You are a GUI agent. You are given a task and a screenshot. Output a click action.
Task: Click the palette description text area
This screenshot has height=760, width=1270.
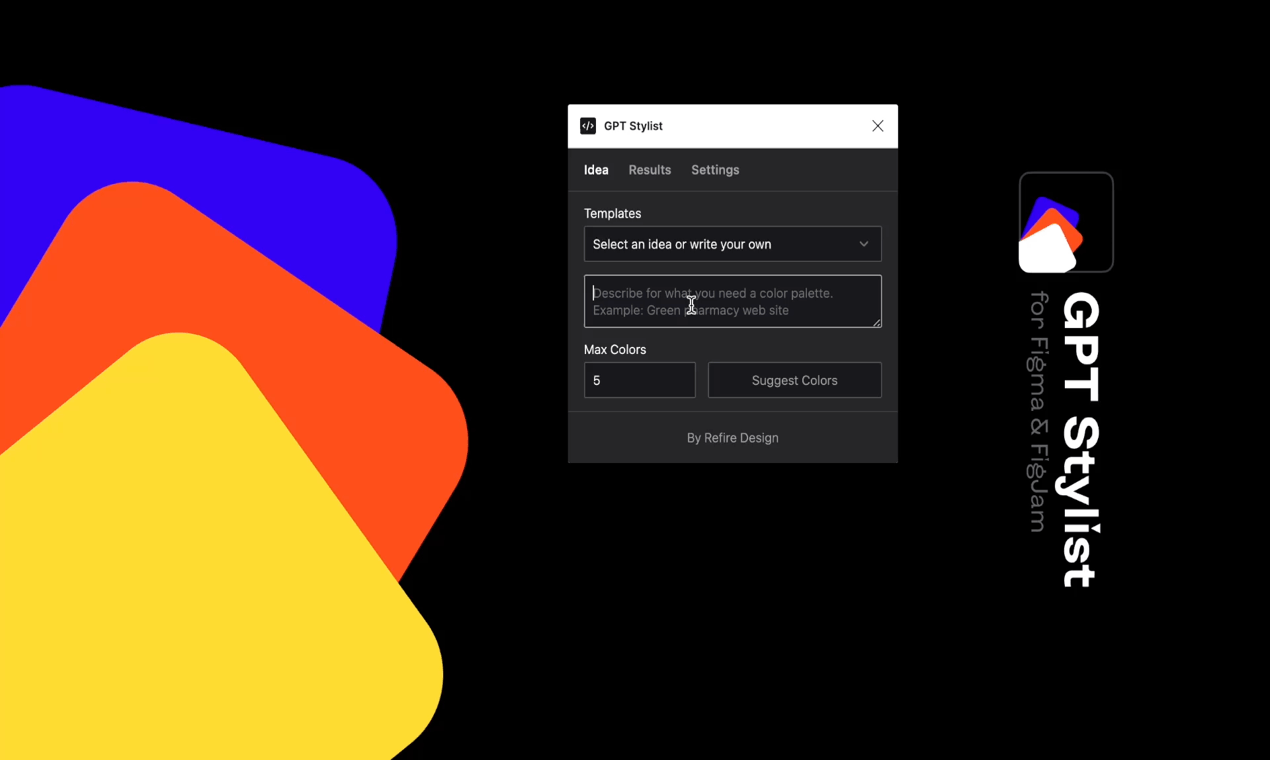pyautogui.click(x=732, y=301)
